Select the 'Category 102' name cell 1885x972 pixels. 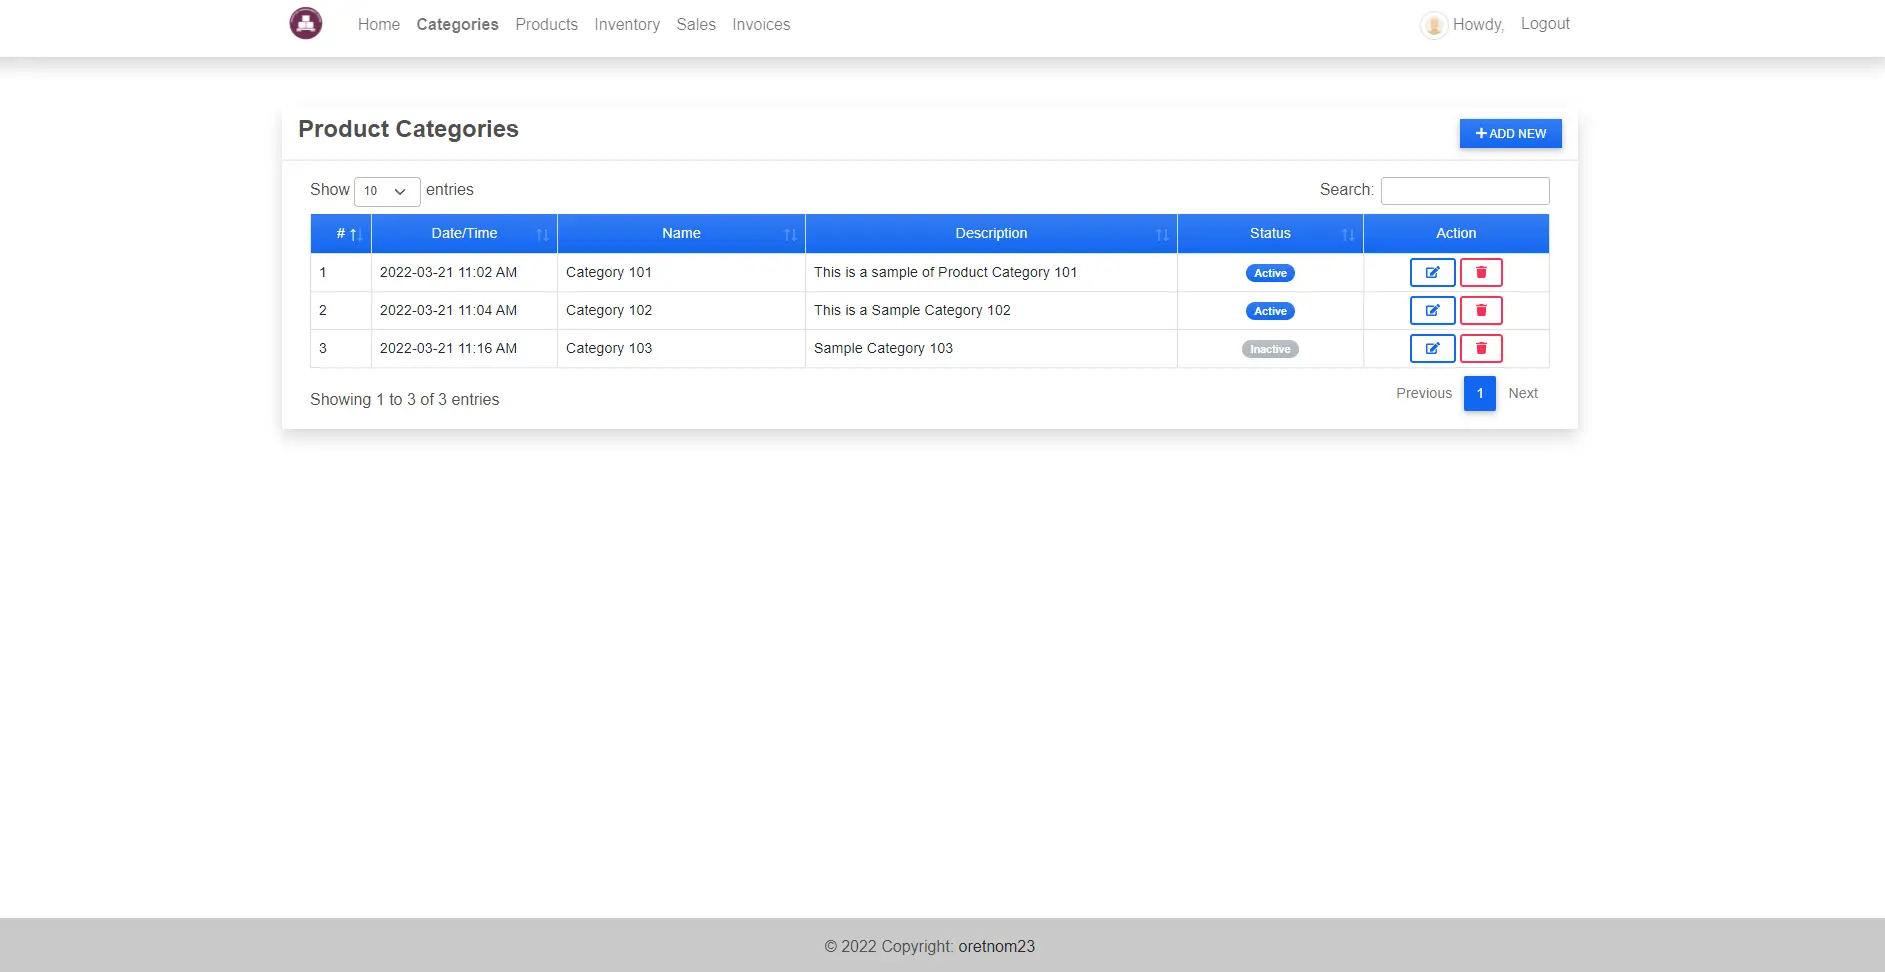(x=681, y=310)
